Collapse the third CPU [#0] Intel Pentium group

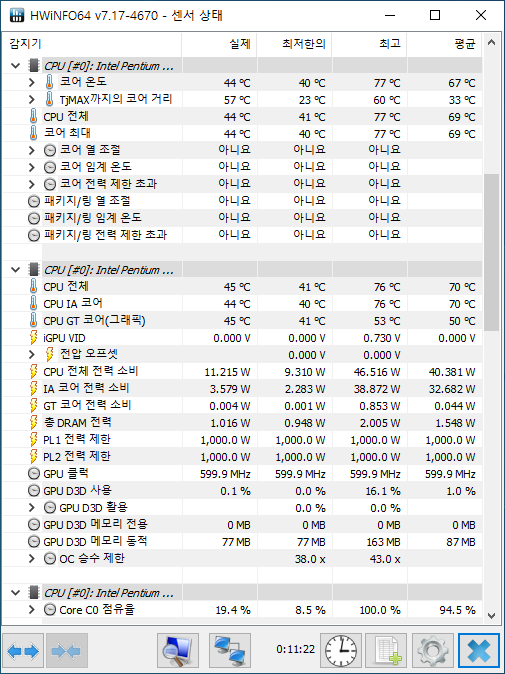coord(15,593)
